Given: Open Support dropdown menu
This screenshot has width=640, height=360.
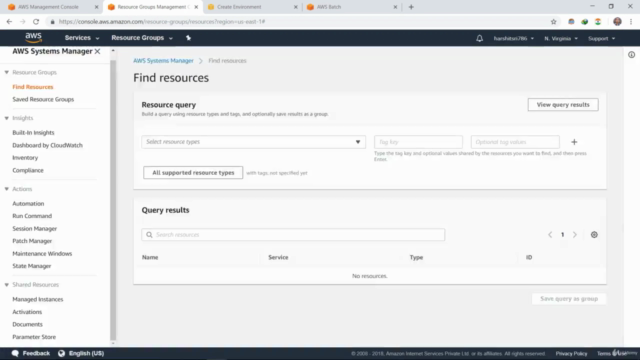Looking at the screenshot, I should point(601,38).
